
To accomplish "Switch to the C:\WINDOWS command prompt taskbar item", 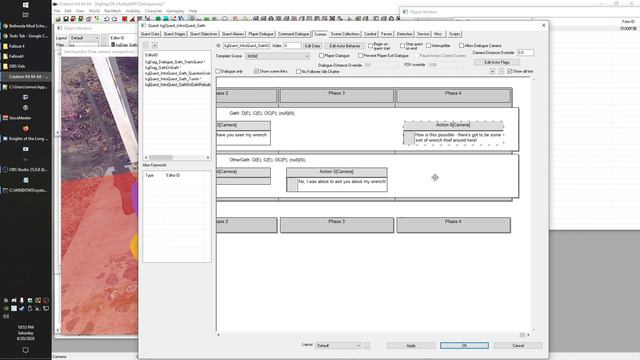I will [25, 190].
